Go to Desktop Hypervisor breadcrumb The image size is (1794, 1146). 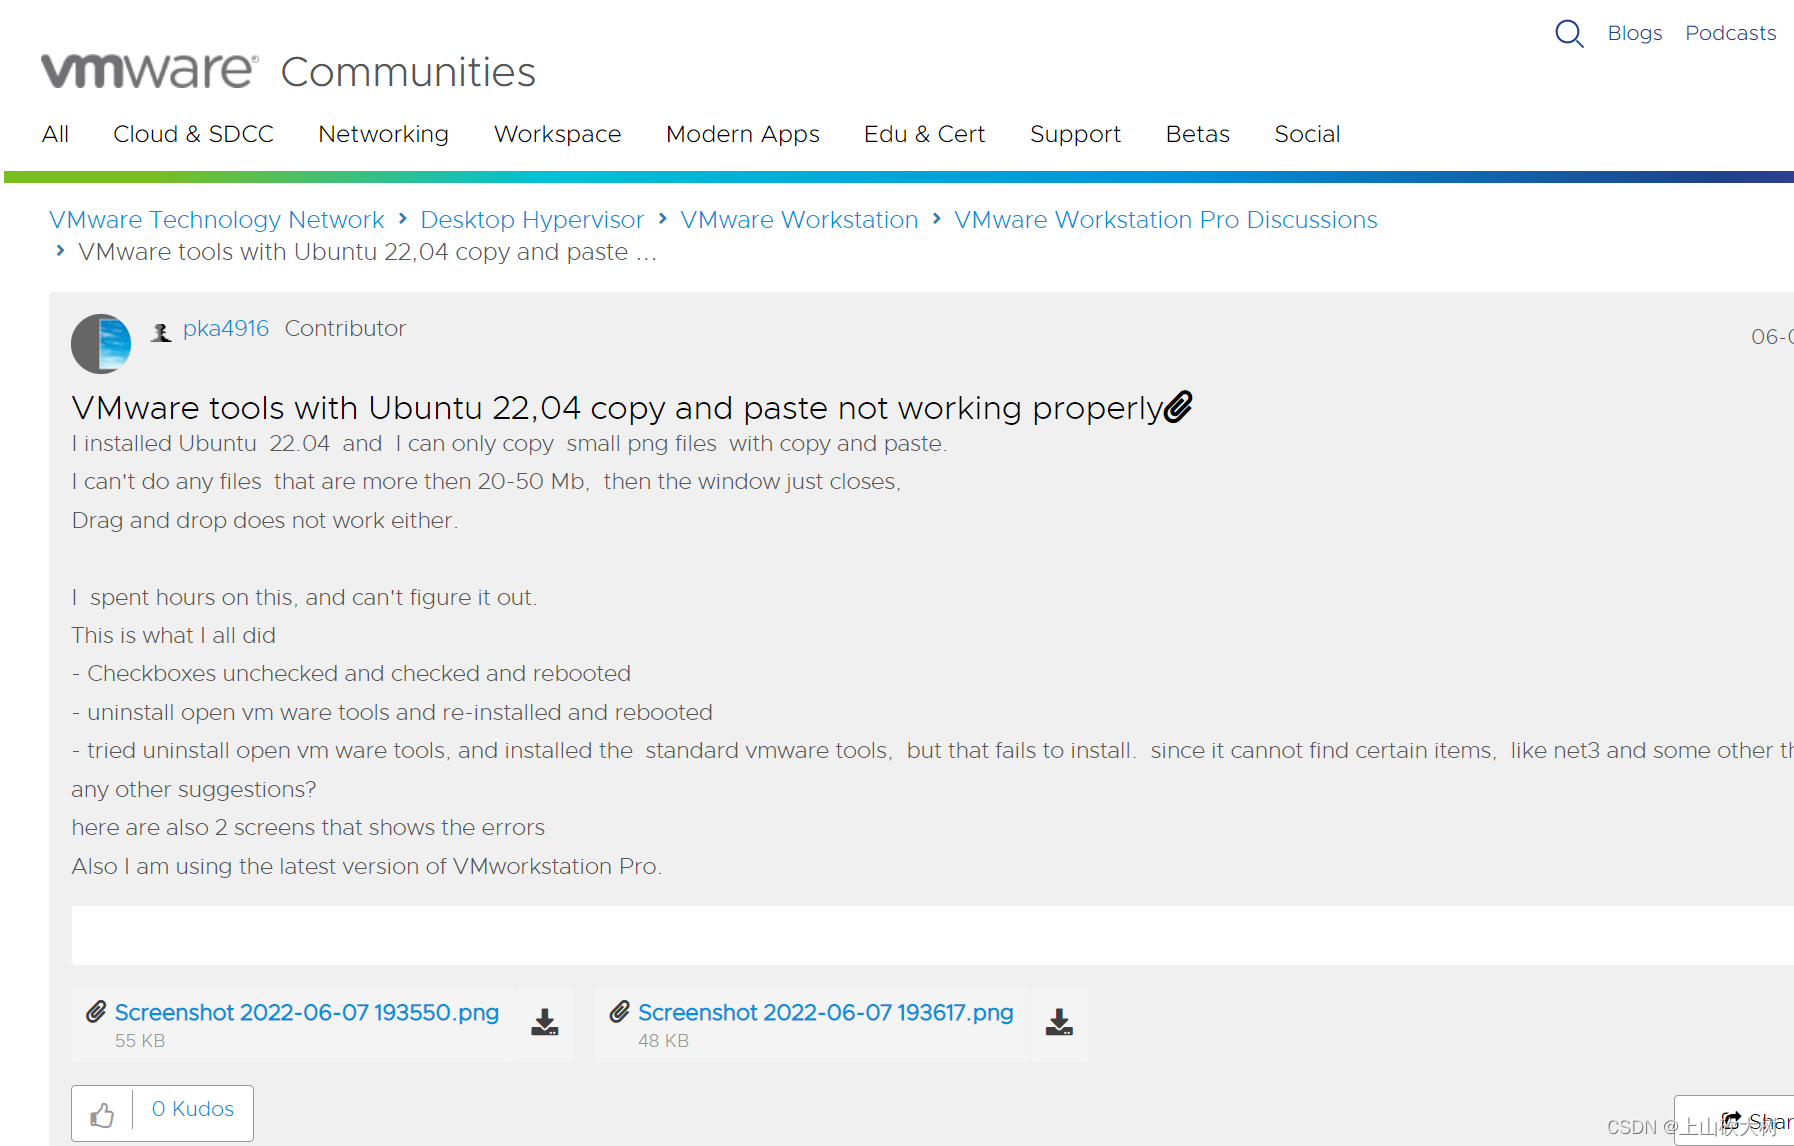[532, 220]
